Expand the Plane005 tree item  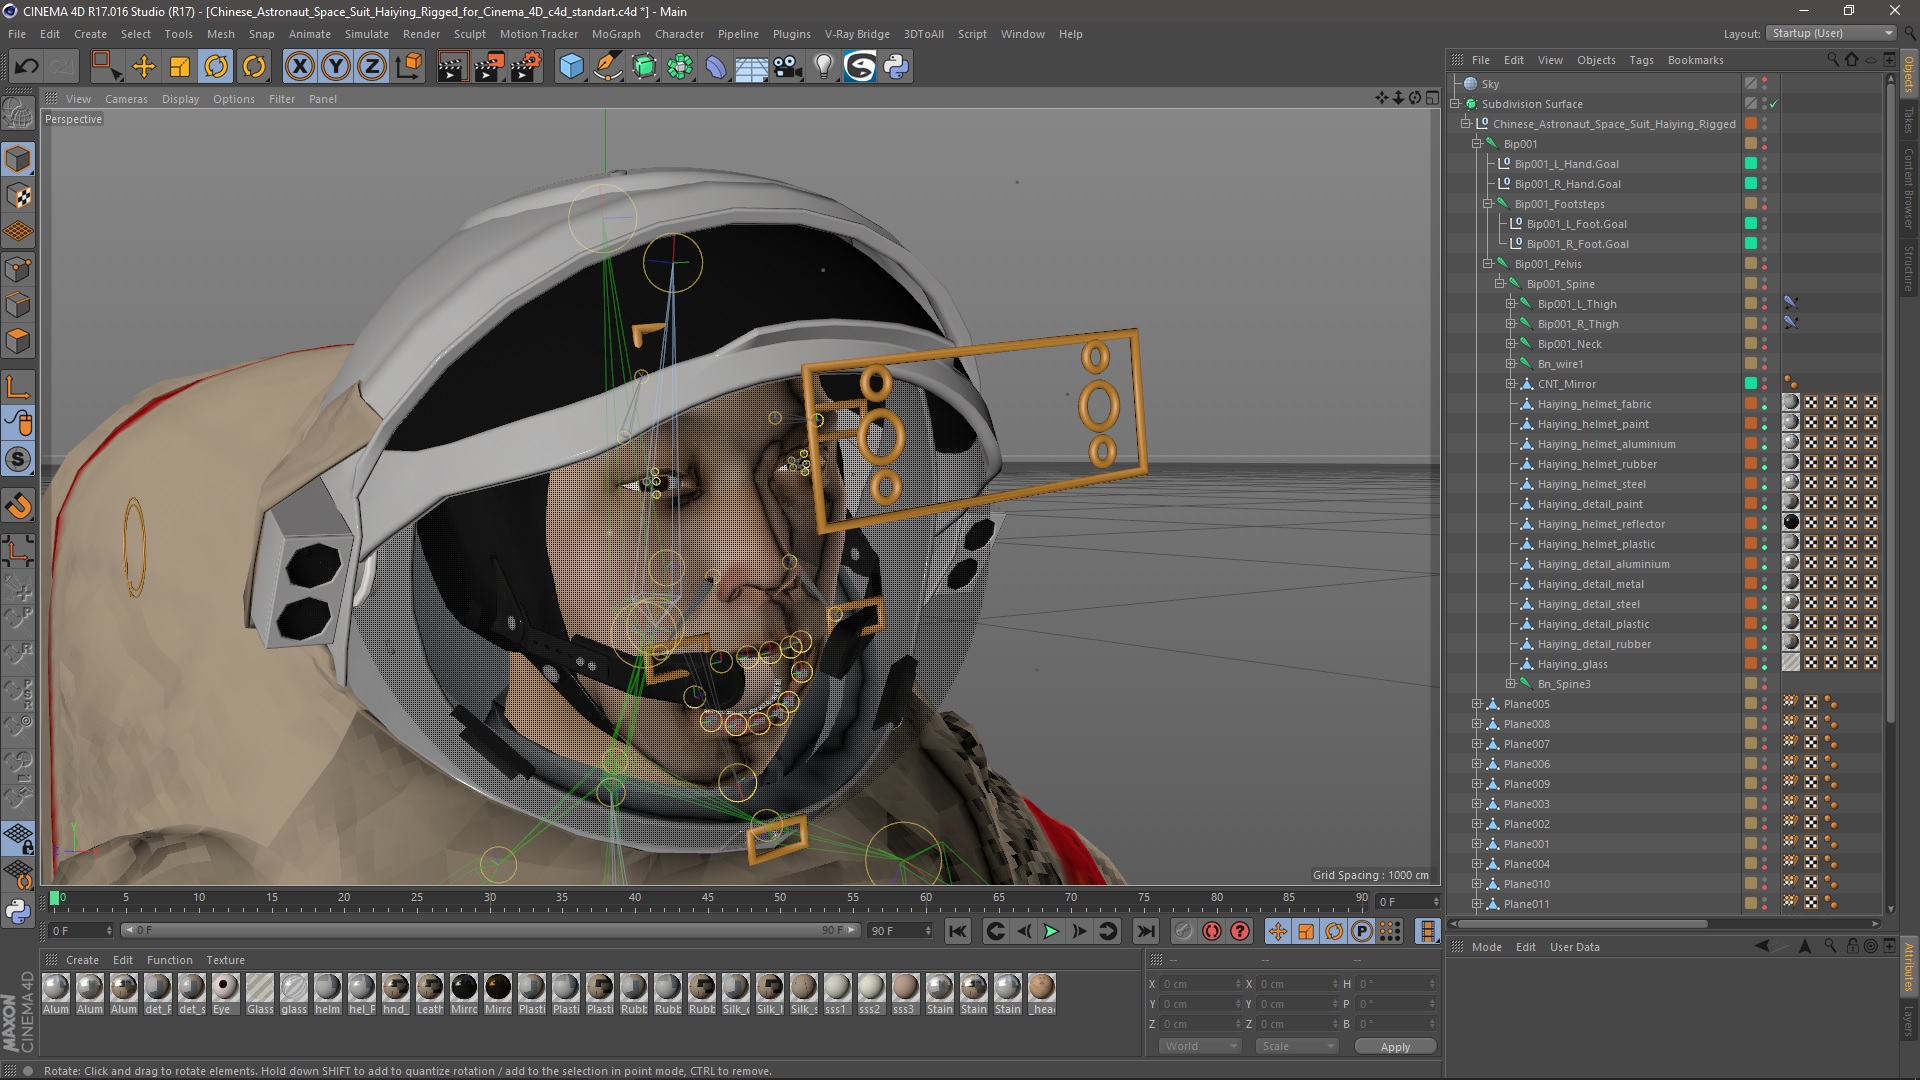point(1477,704)
